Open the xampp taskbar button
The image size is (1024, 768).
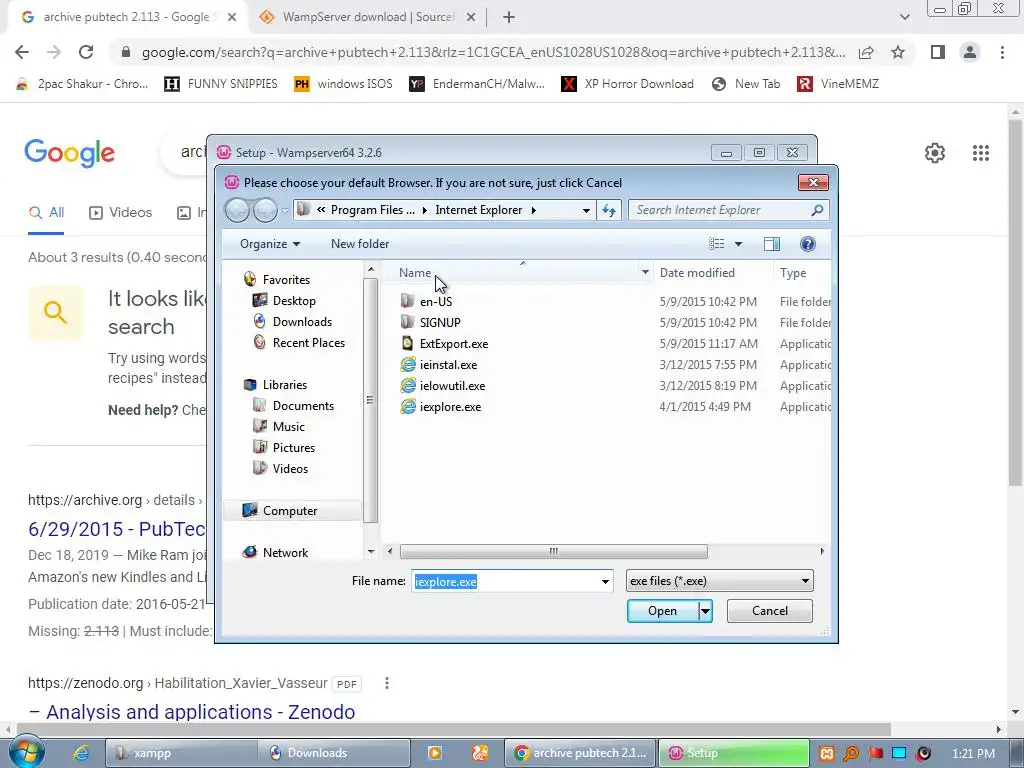(x=181, y=753)
